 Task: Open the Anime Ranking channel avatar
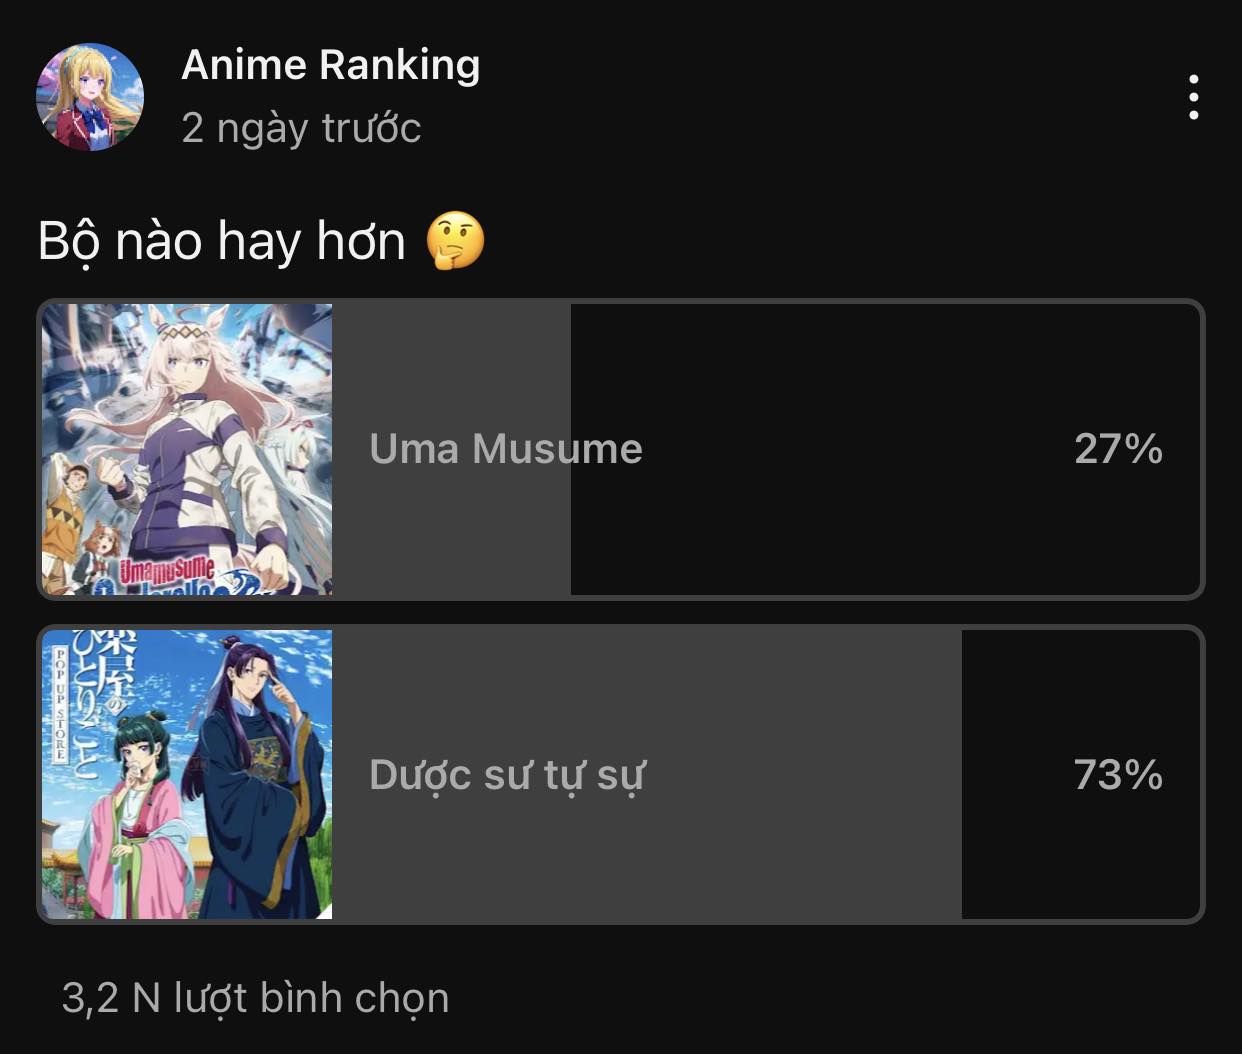90,97
